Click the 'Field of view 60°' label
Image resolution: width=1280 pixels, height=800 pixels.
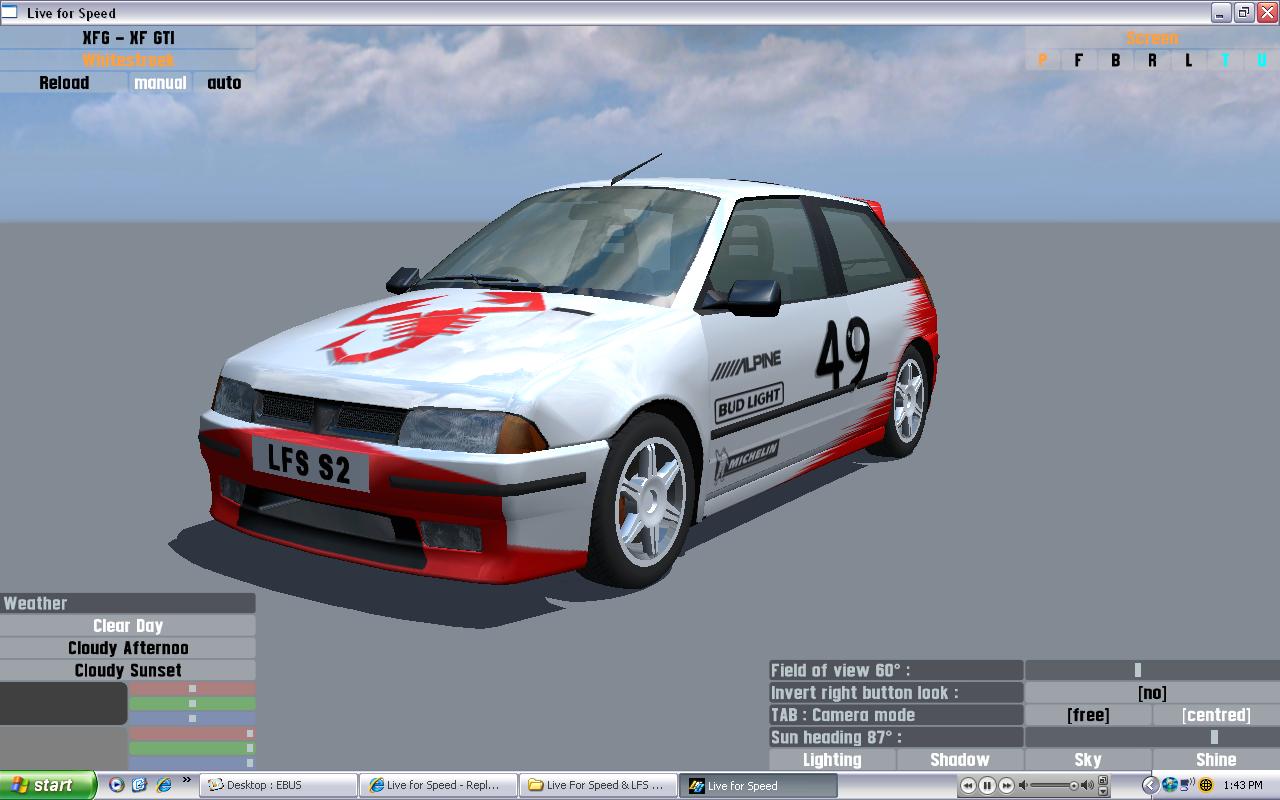[x=896, y=670]
